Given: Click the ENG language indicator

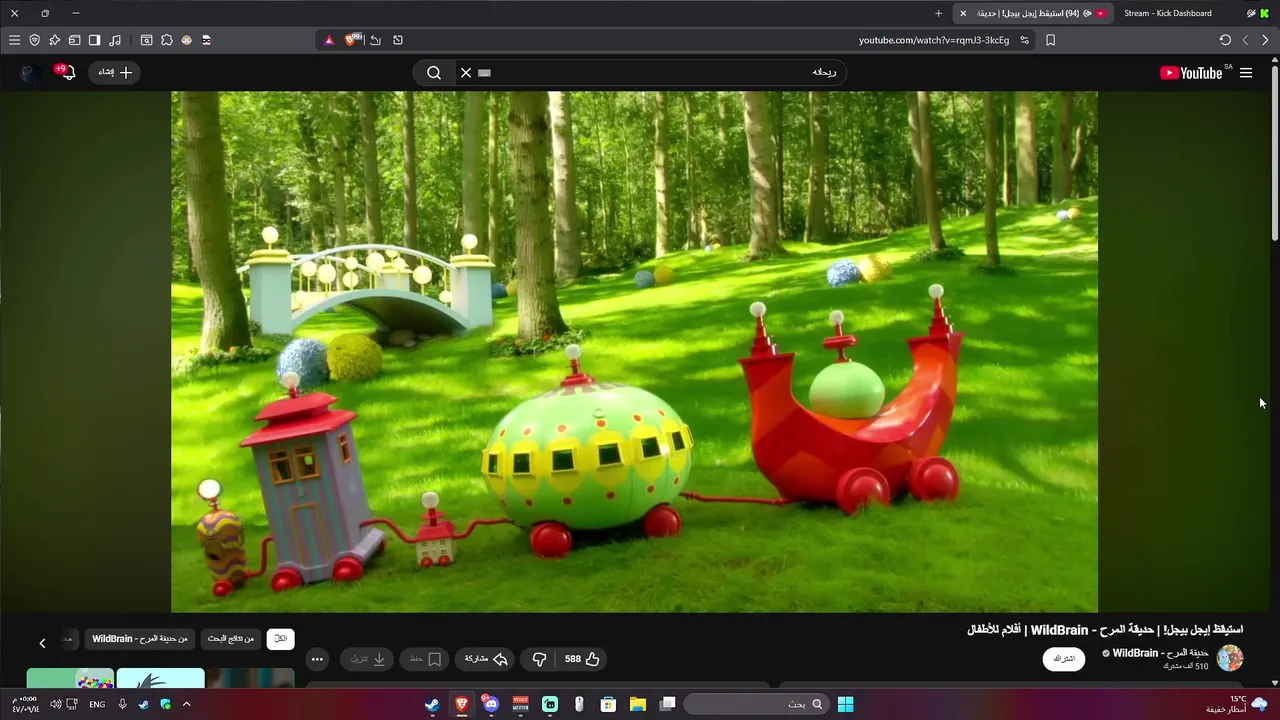Looking at the screenshot, I should pyautogui.click(x=97, y=704).
